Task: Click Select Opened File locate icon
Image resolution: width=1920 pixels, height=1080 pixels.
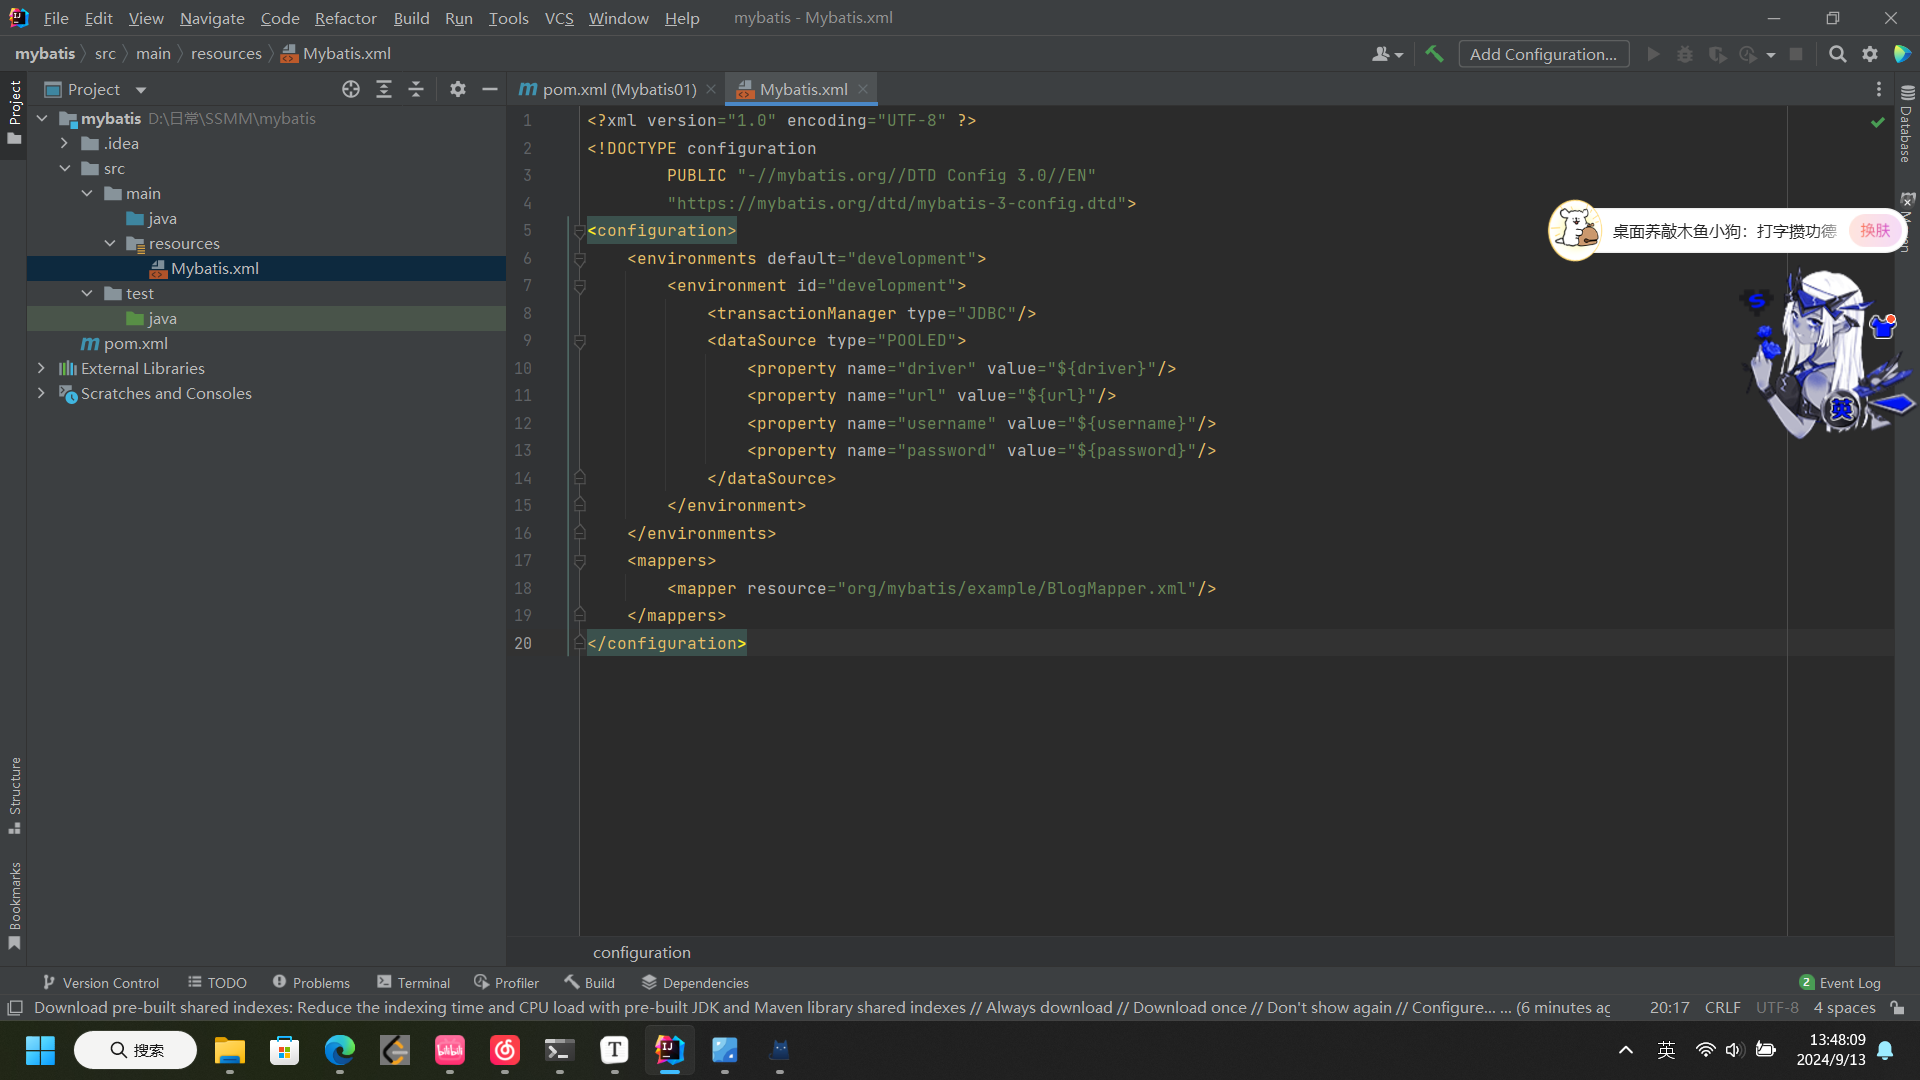Action: point(351,89)
